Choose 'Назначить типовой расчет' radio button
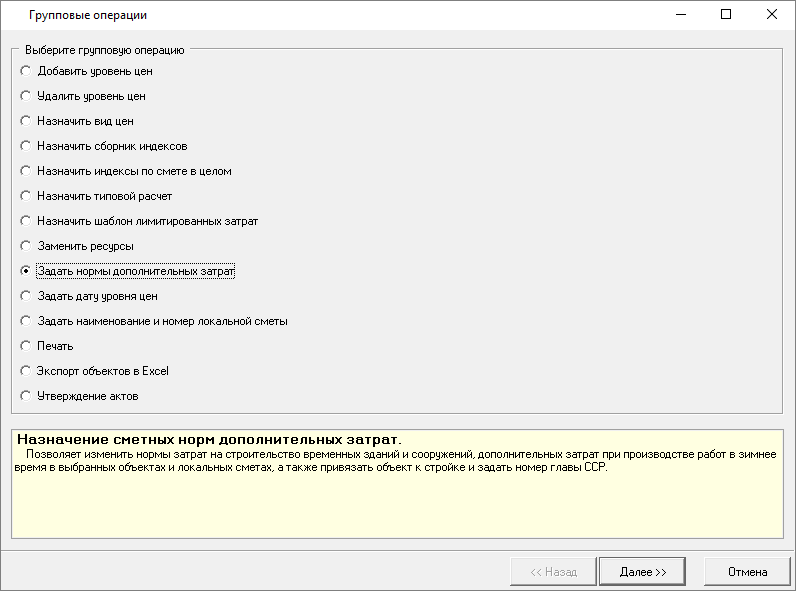This screenshot has width=796, height=591. point(26,196)
